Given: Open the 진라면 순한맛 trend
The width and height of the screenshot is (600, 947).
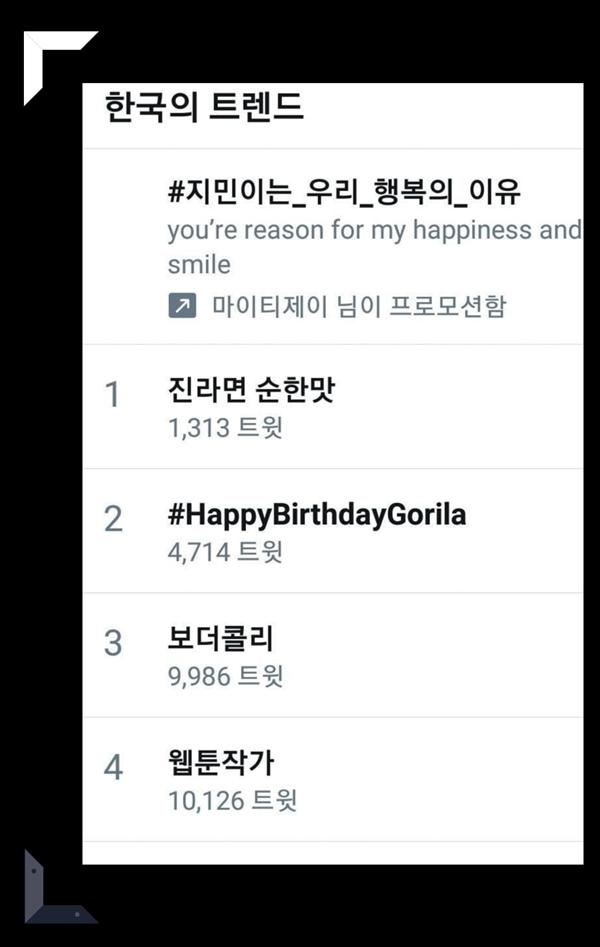Looking at the screenshot, I should click(x=250, y=389).
